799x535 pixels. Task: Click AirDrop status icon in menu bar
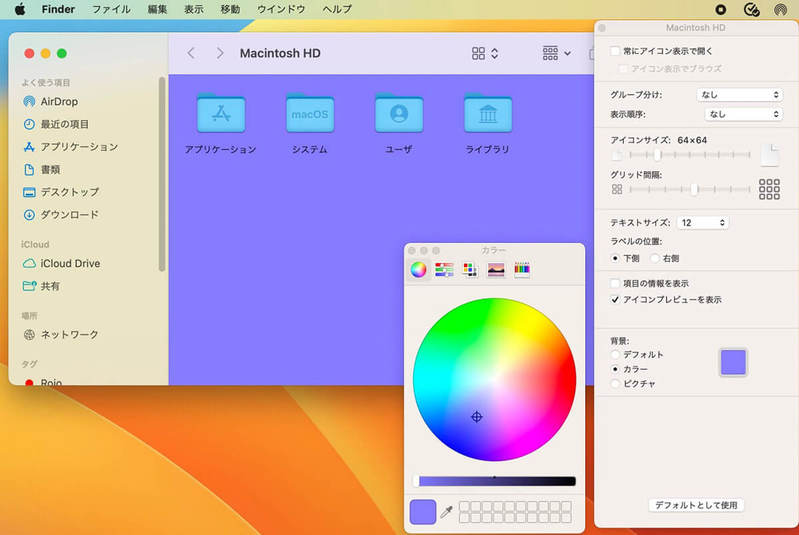coord(780,9)
